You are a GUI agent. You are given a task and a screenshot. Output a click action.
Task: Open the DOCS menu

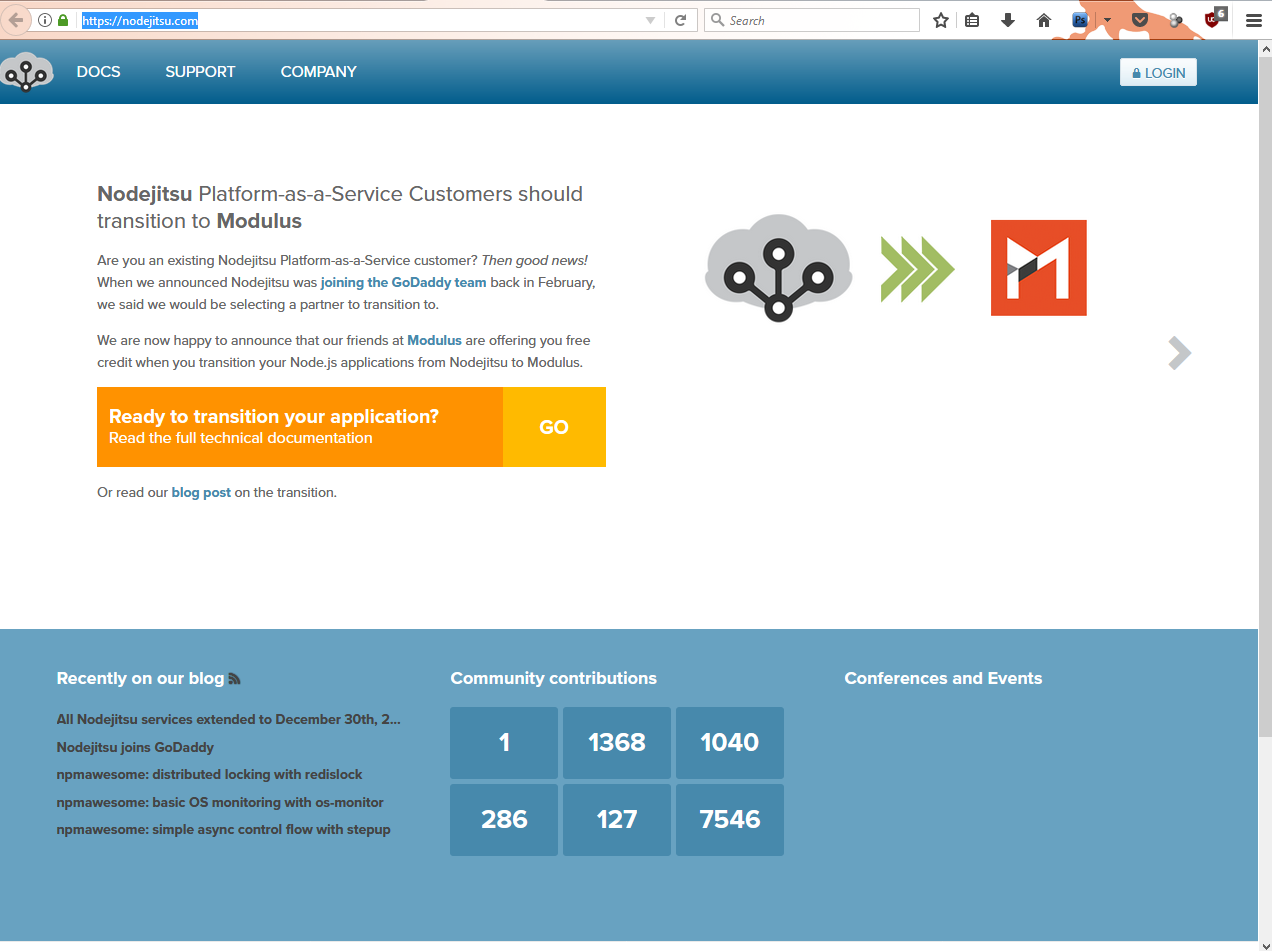click(x=98, y=72)
